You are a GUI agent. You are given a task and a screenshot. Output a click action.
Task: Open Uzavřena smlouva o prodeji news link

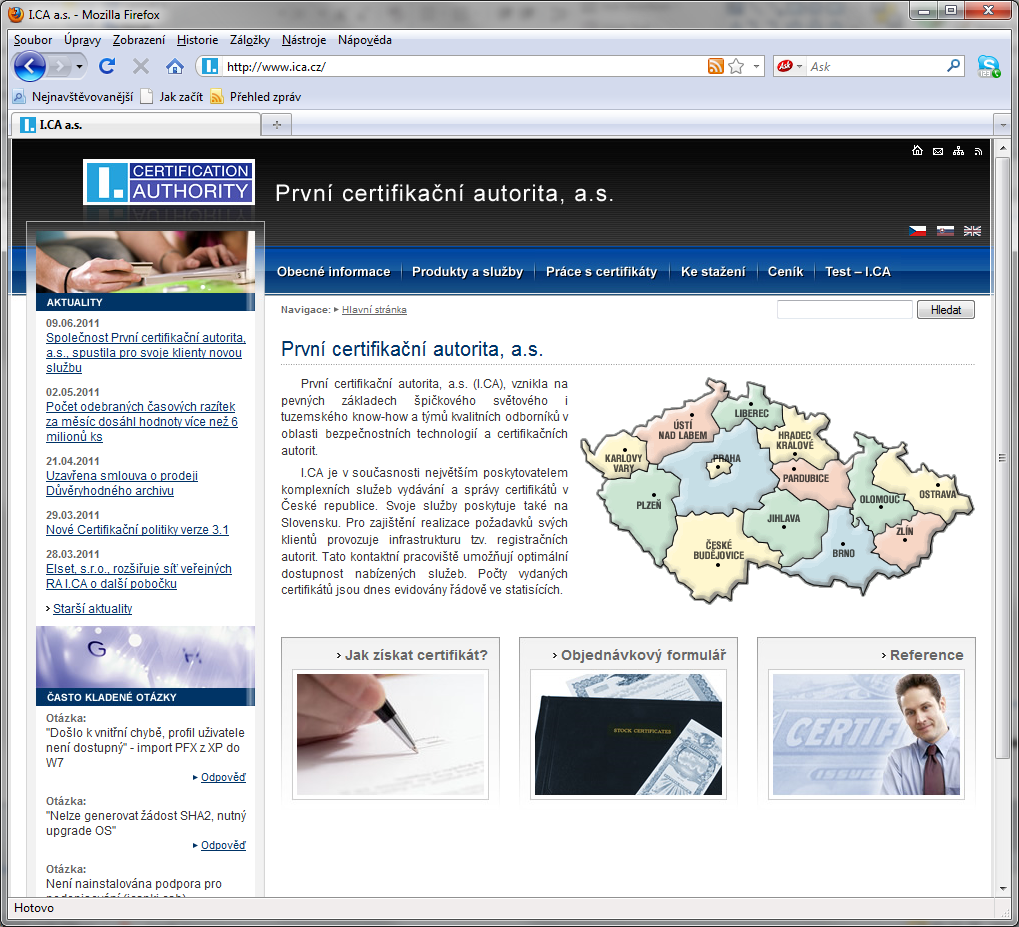point(122,483)
